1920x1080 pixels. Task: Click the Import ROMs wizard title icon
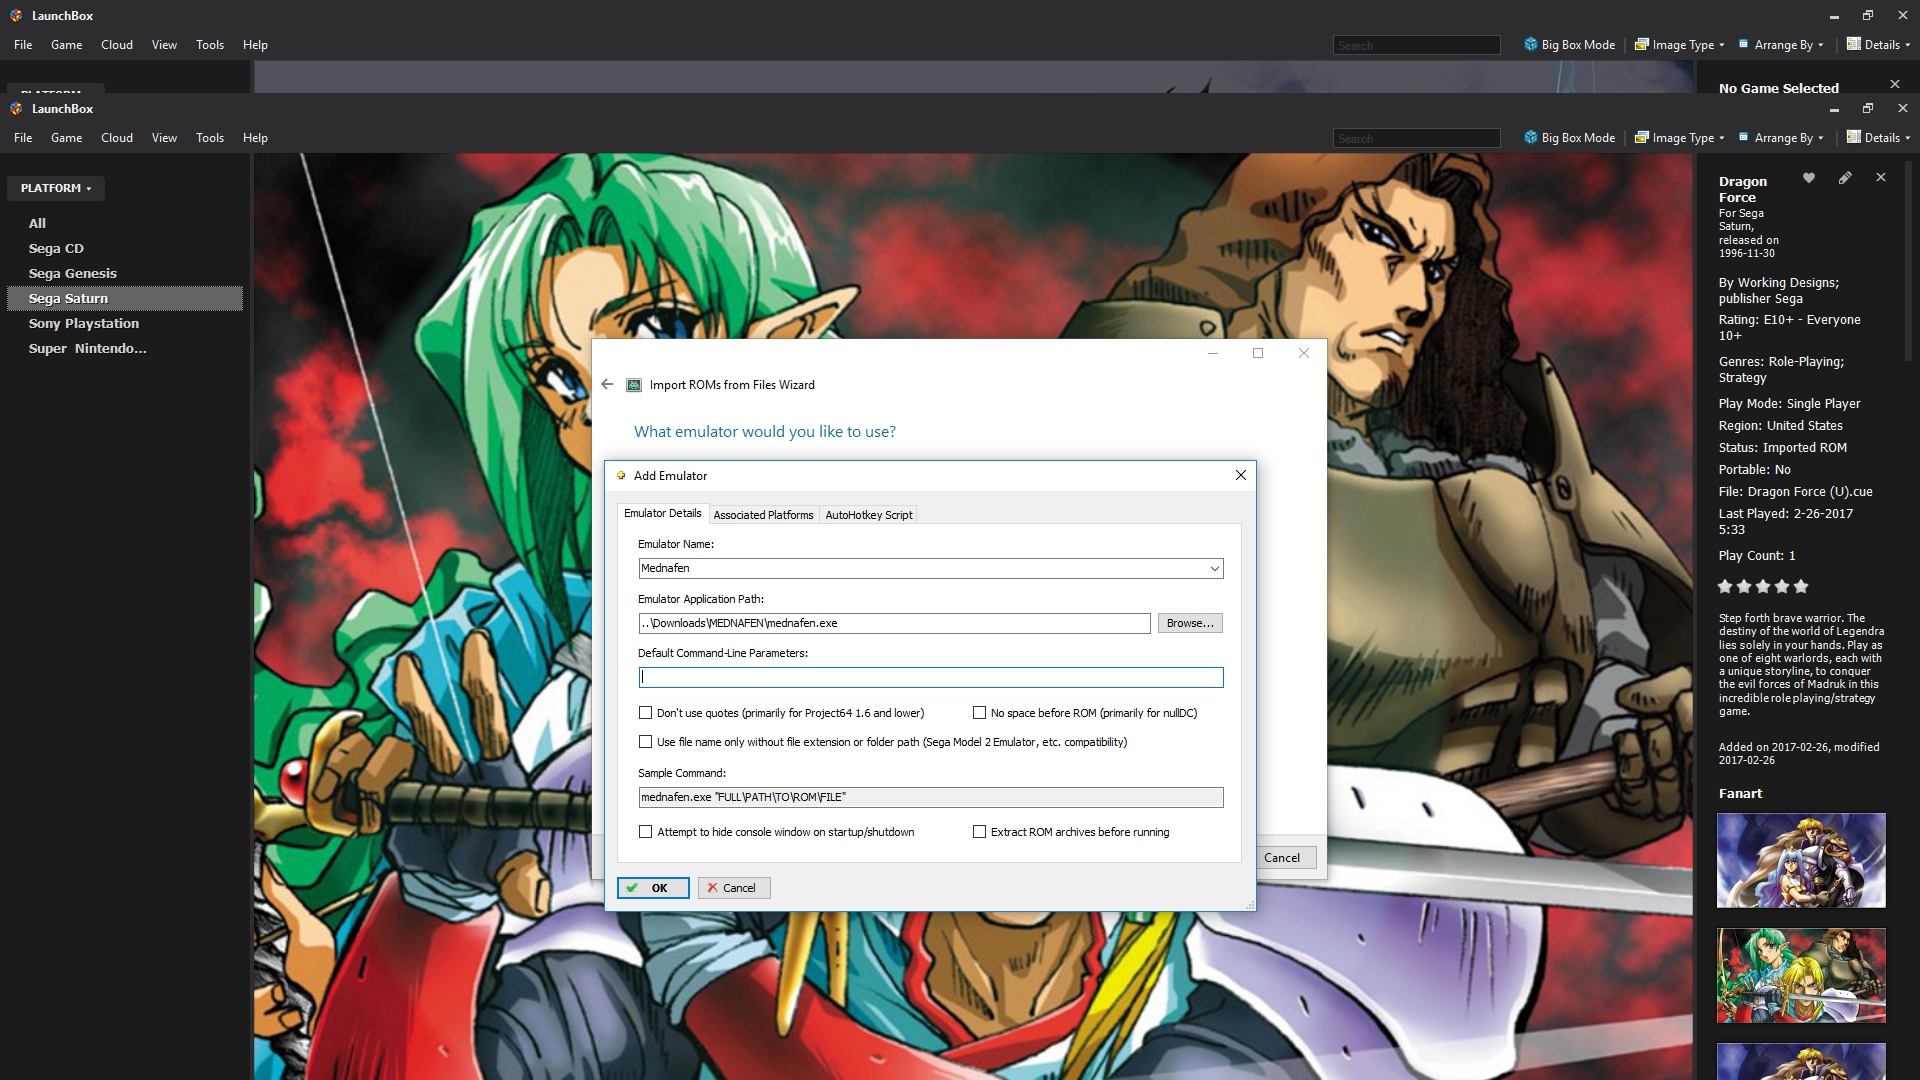click(634, 385)
